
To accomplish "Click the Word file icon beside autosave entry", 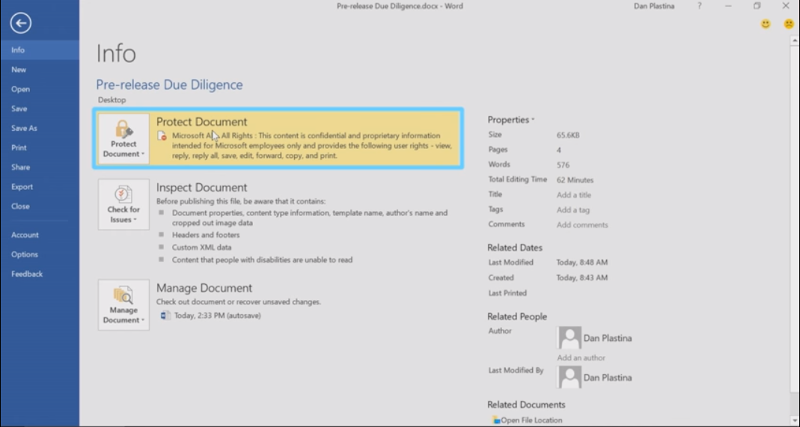I will coord(165,315).
